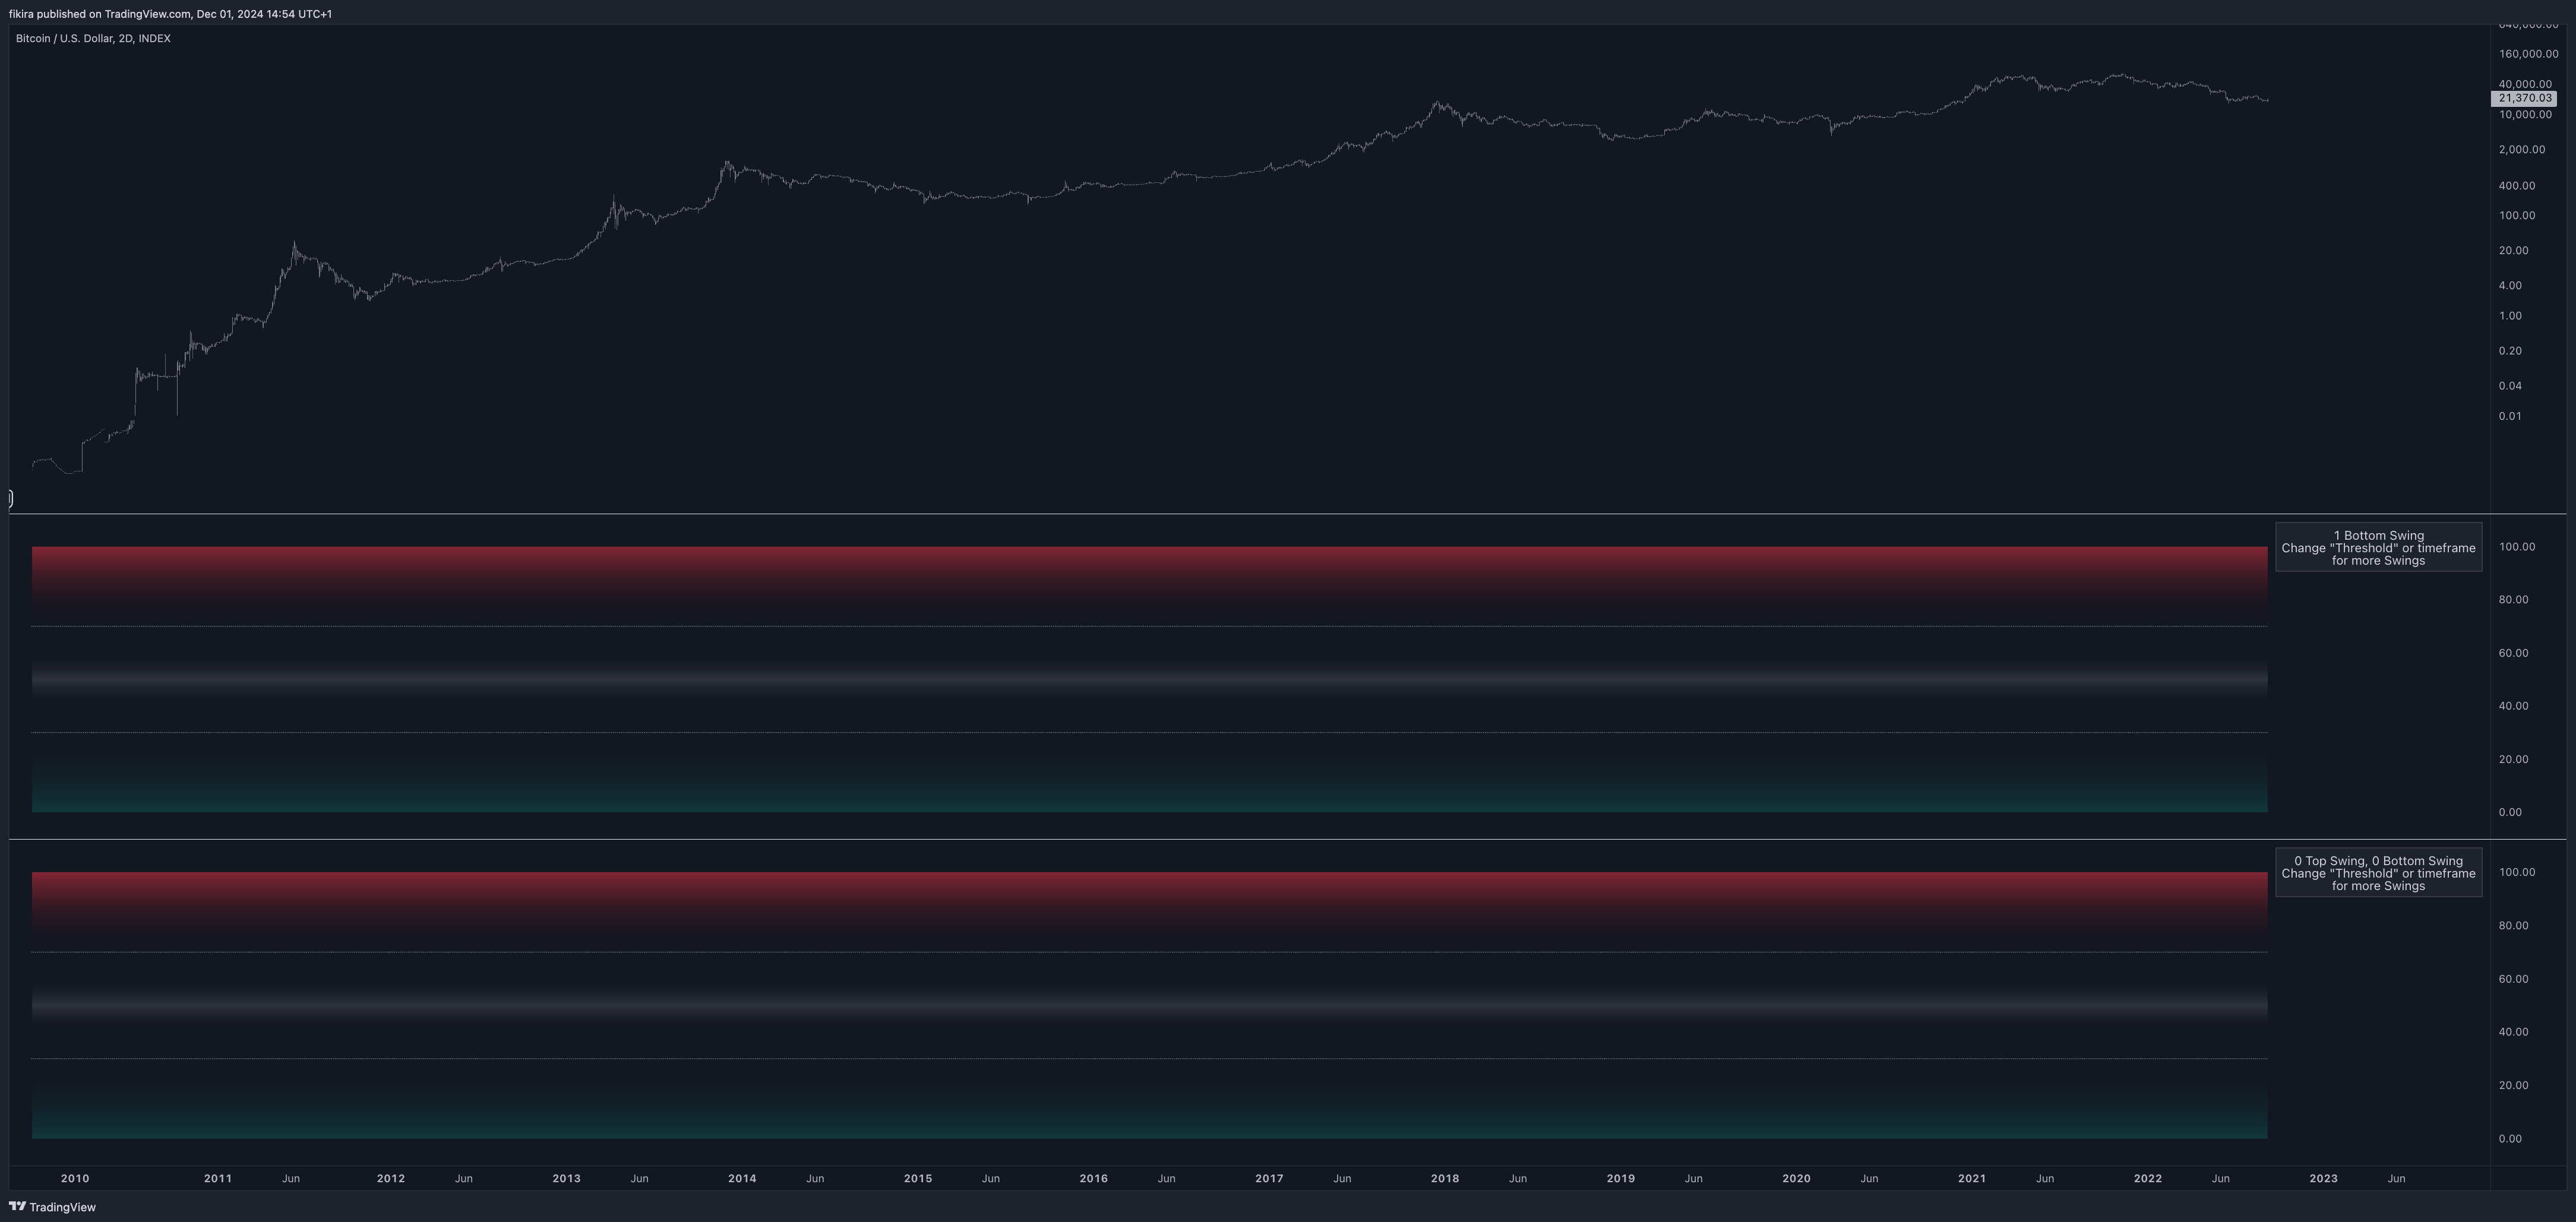Click the current price label 21,370.03
The height and width of the screenshot is (1222, 2576).
point(2525,98)
